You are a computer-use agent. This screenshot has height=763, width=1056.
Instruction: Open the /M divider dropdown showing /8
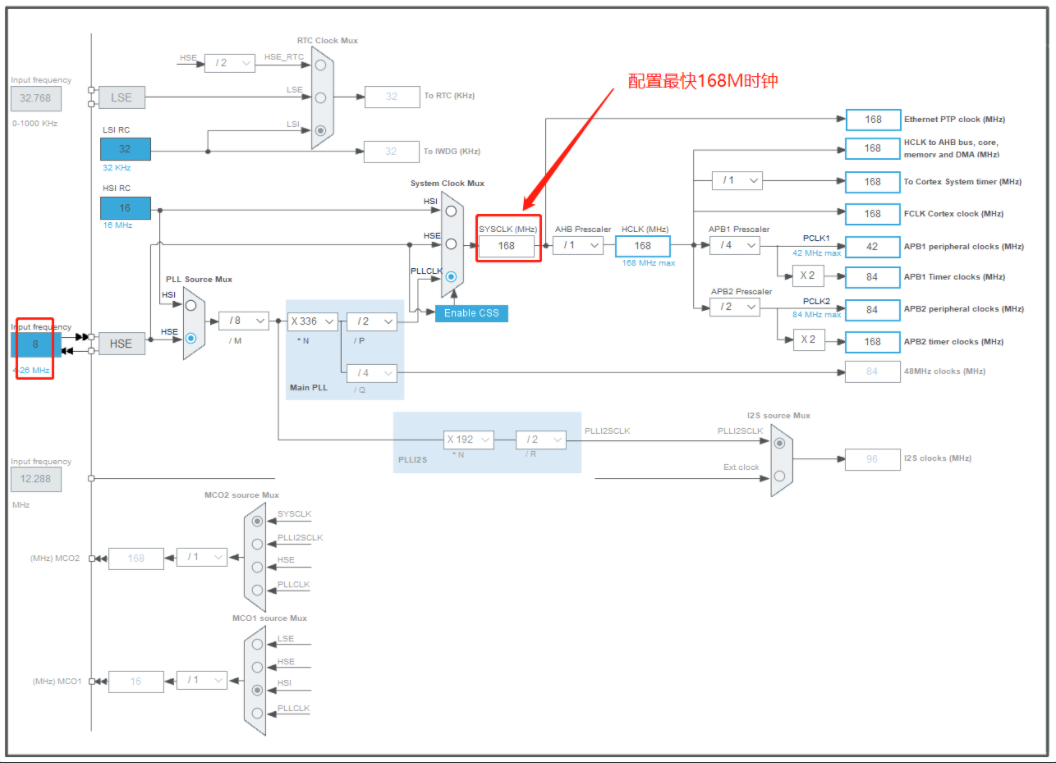click(241, 321)
